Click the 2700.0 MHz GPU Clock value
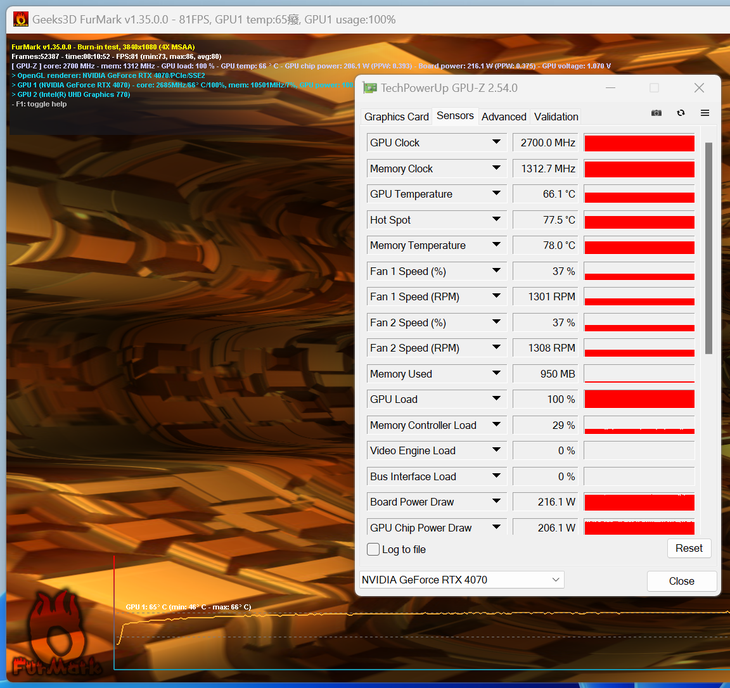Screen dimensions: 730x688 546,142
